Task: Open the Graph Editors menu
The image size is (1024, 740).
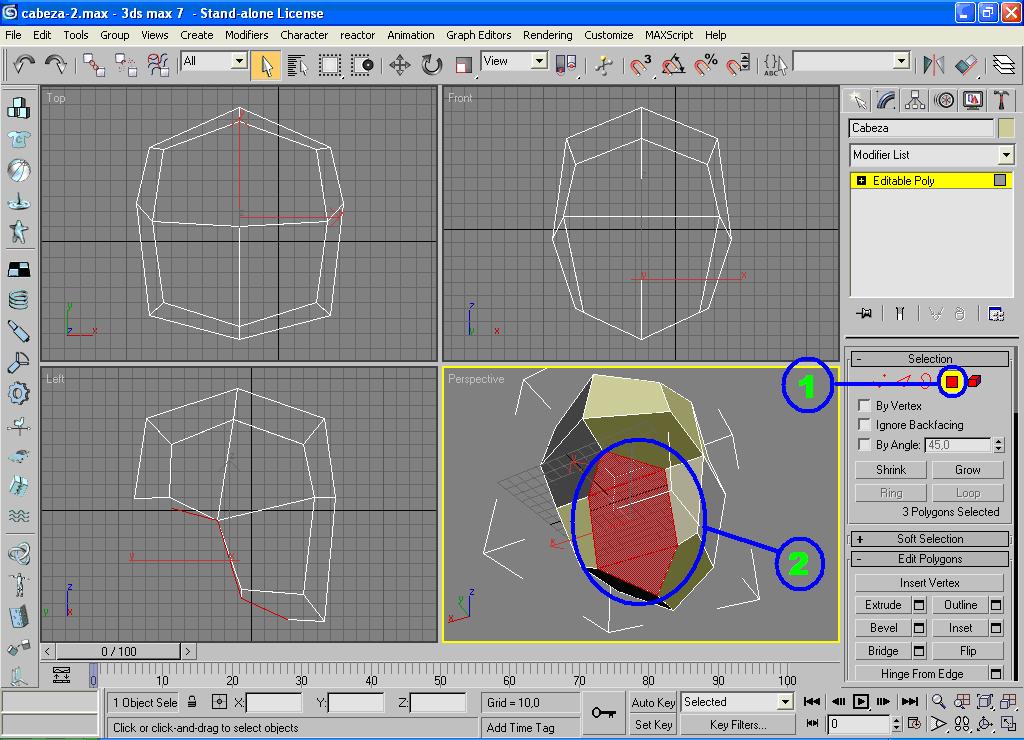Action: [478, 35]
